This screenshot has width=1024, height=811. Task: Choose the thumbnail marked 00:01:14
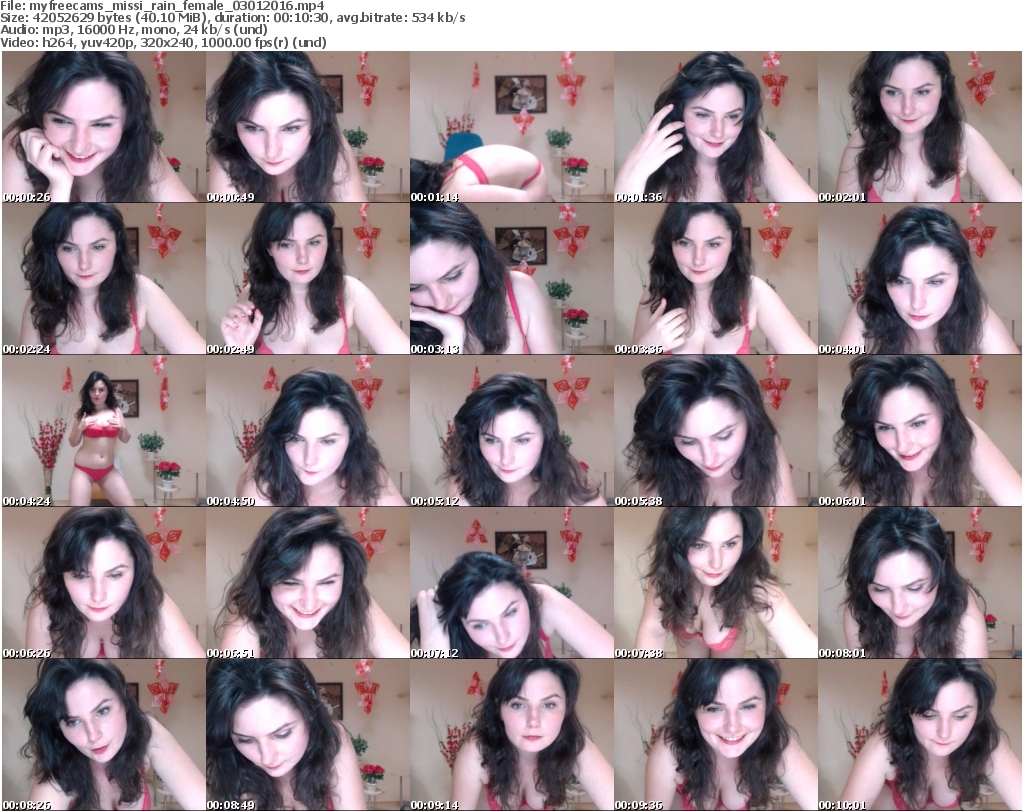(512, 127)
